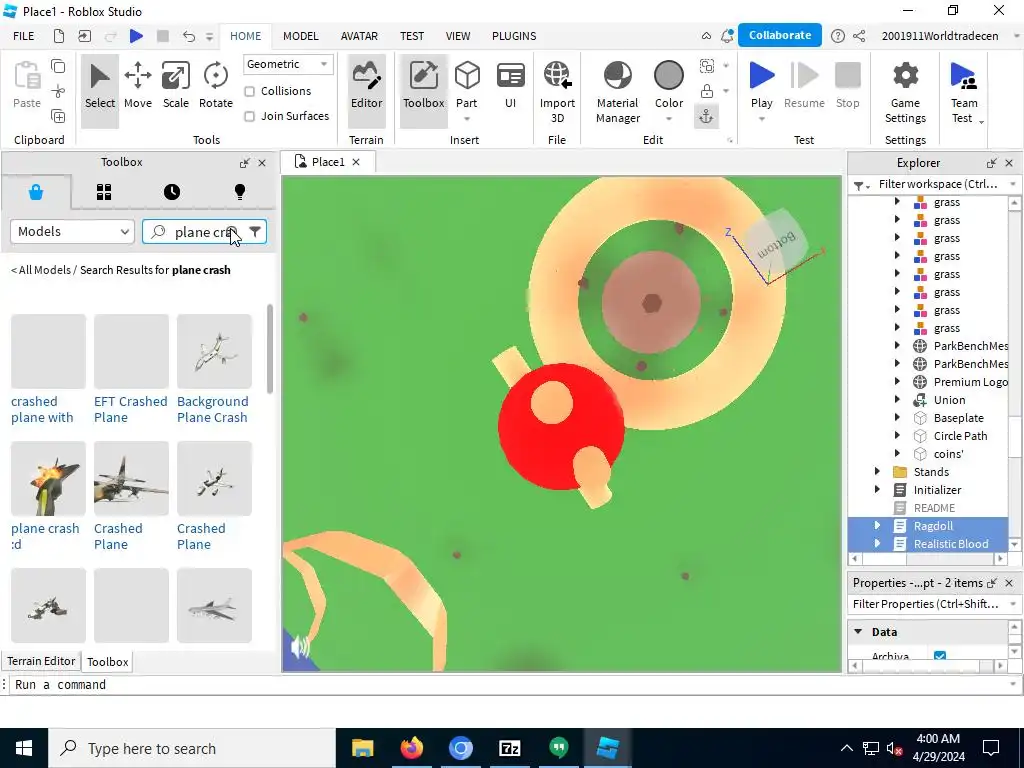Open the Play mode dropdown arrow
The image size is (1024, 768).
761,119
